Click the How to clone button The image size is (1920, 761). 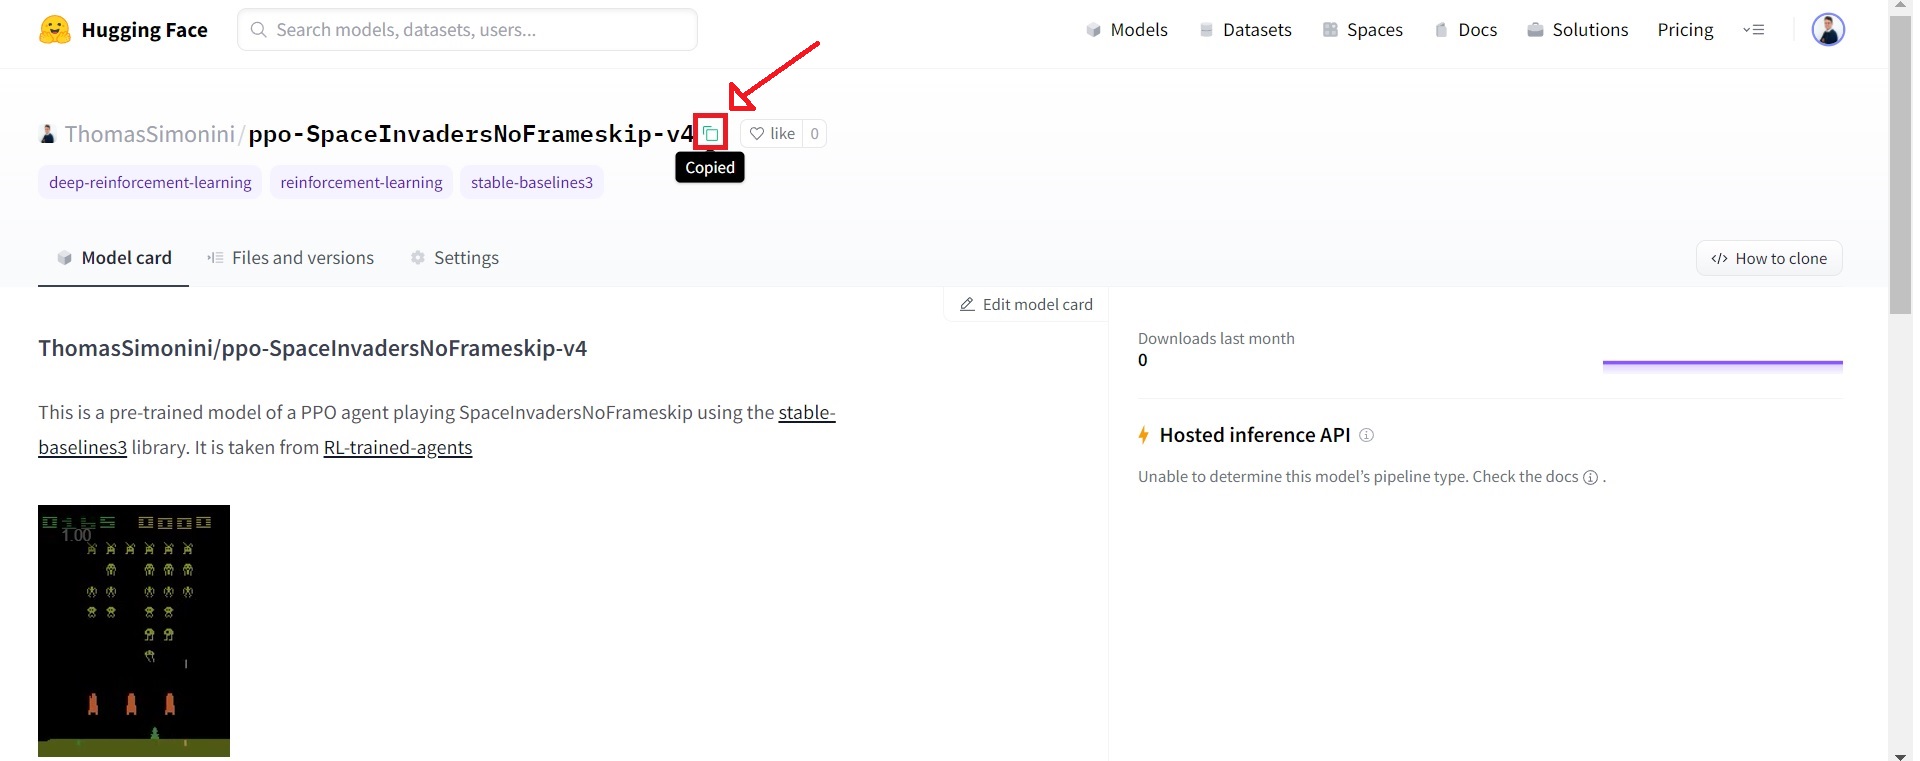tap(1768, 258)
